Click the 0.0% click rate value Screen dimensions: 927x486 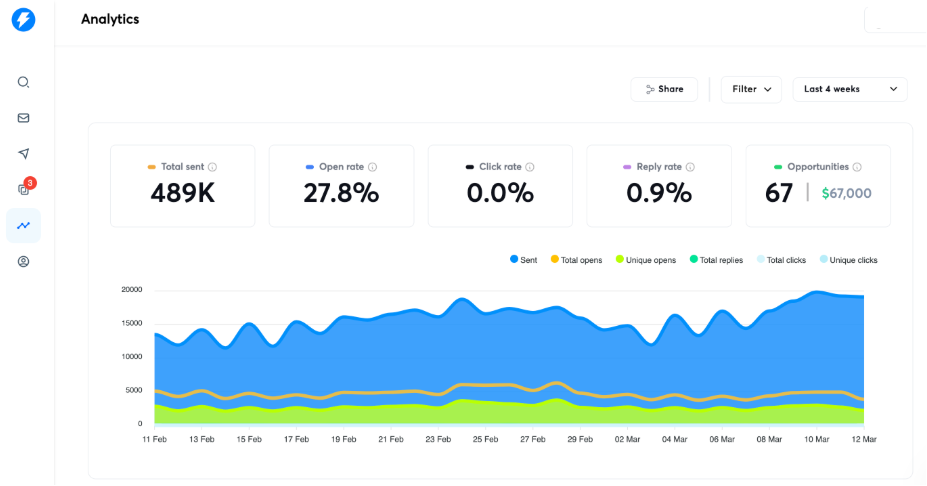click(500, 193)
